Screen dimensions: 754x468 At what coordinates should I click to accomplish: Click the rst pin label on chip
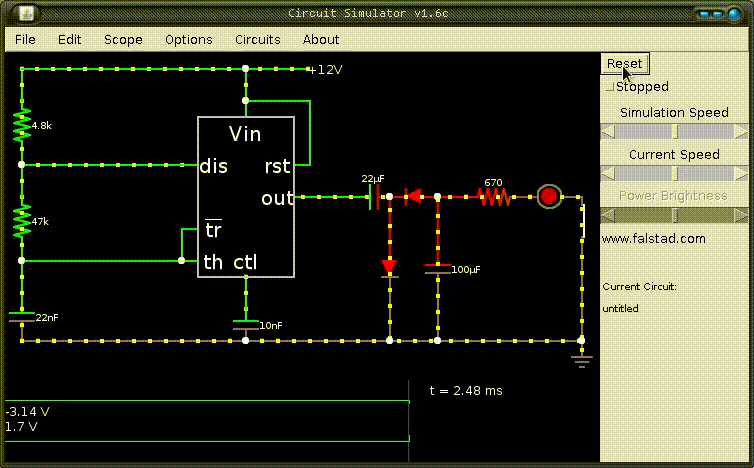pos(277,166)
